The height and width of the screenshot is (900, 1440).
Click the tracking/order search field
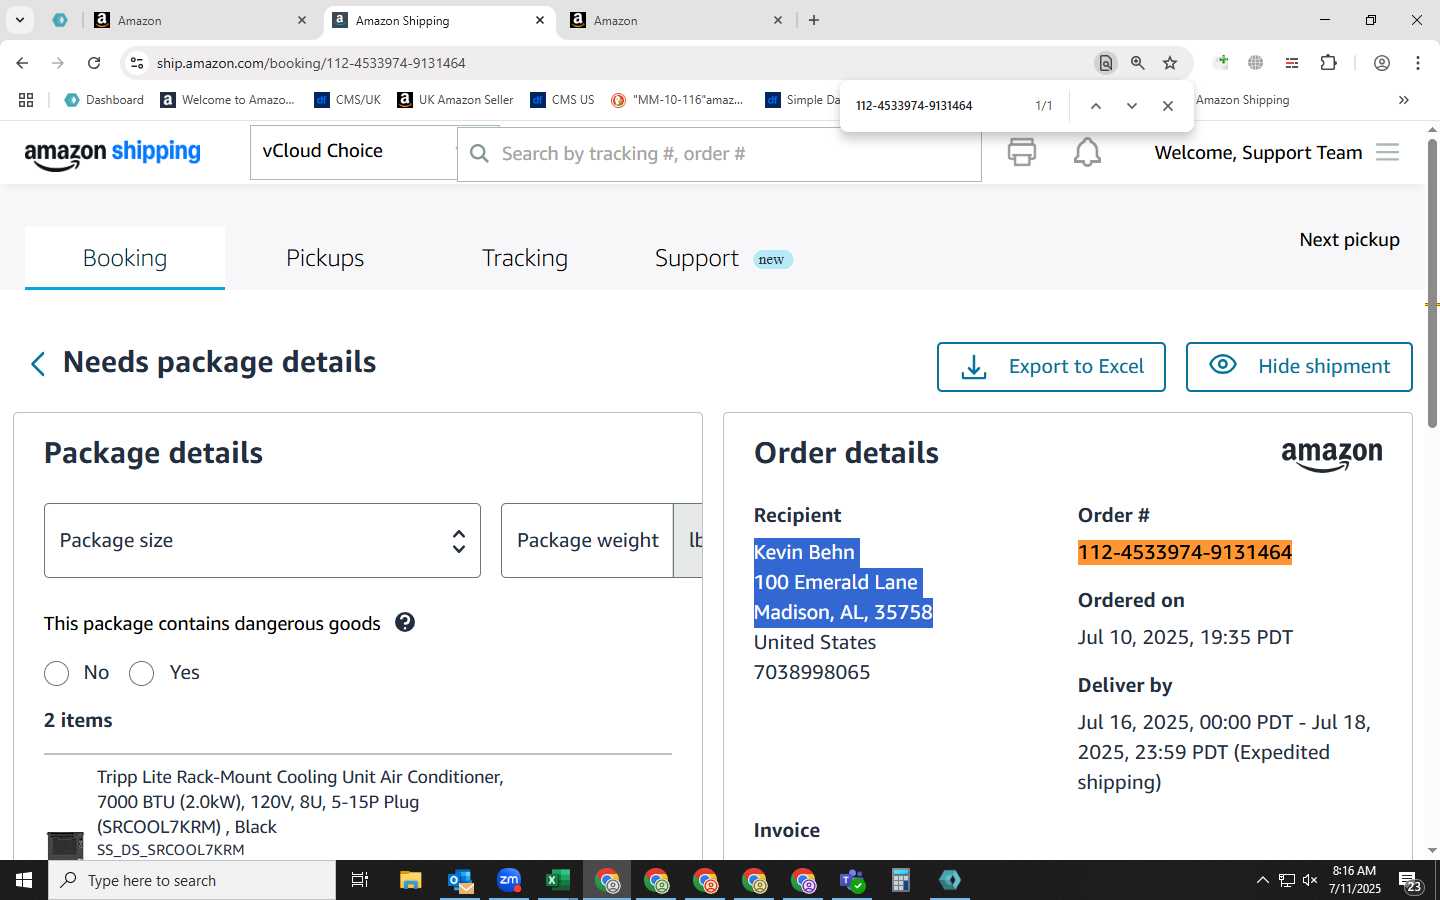pos(719,154)
